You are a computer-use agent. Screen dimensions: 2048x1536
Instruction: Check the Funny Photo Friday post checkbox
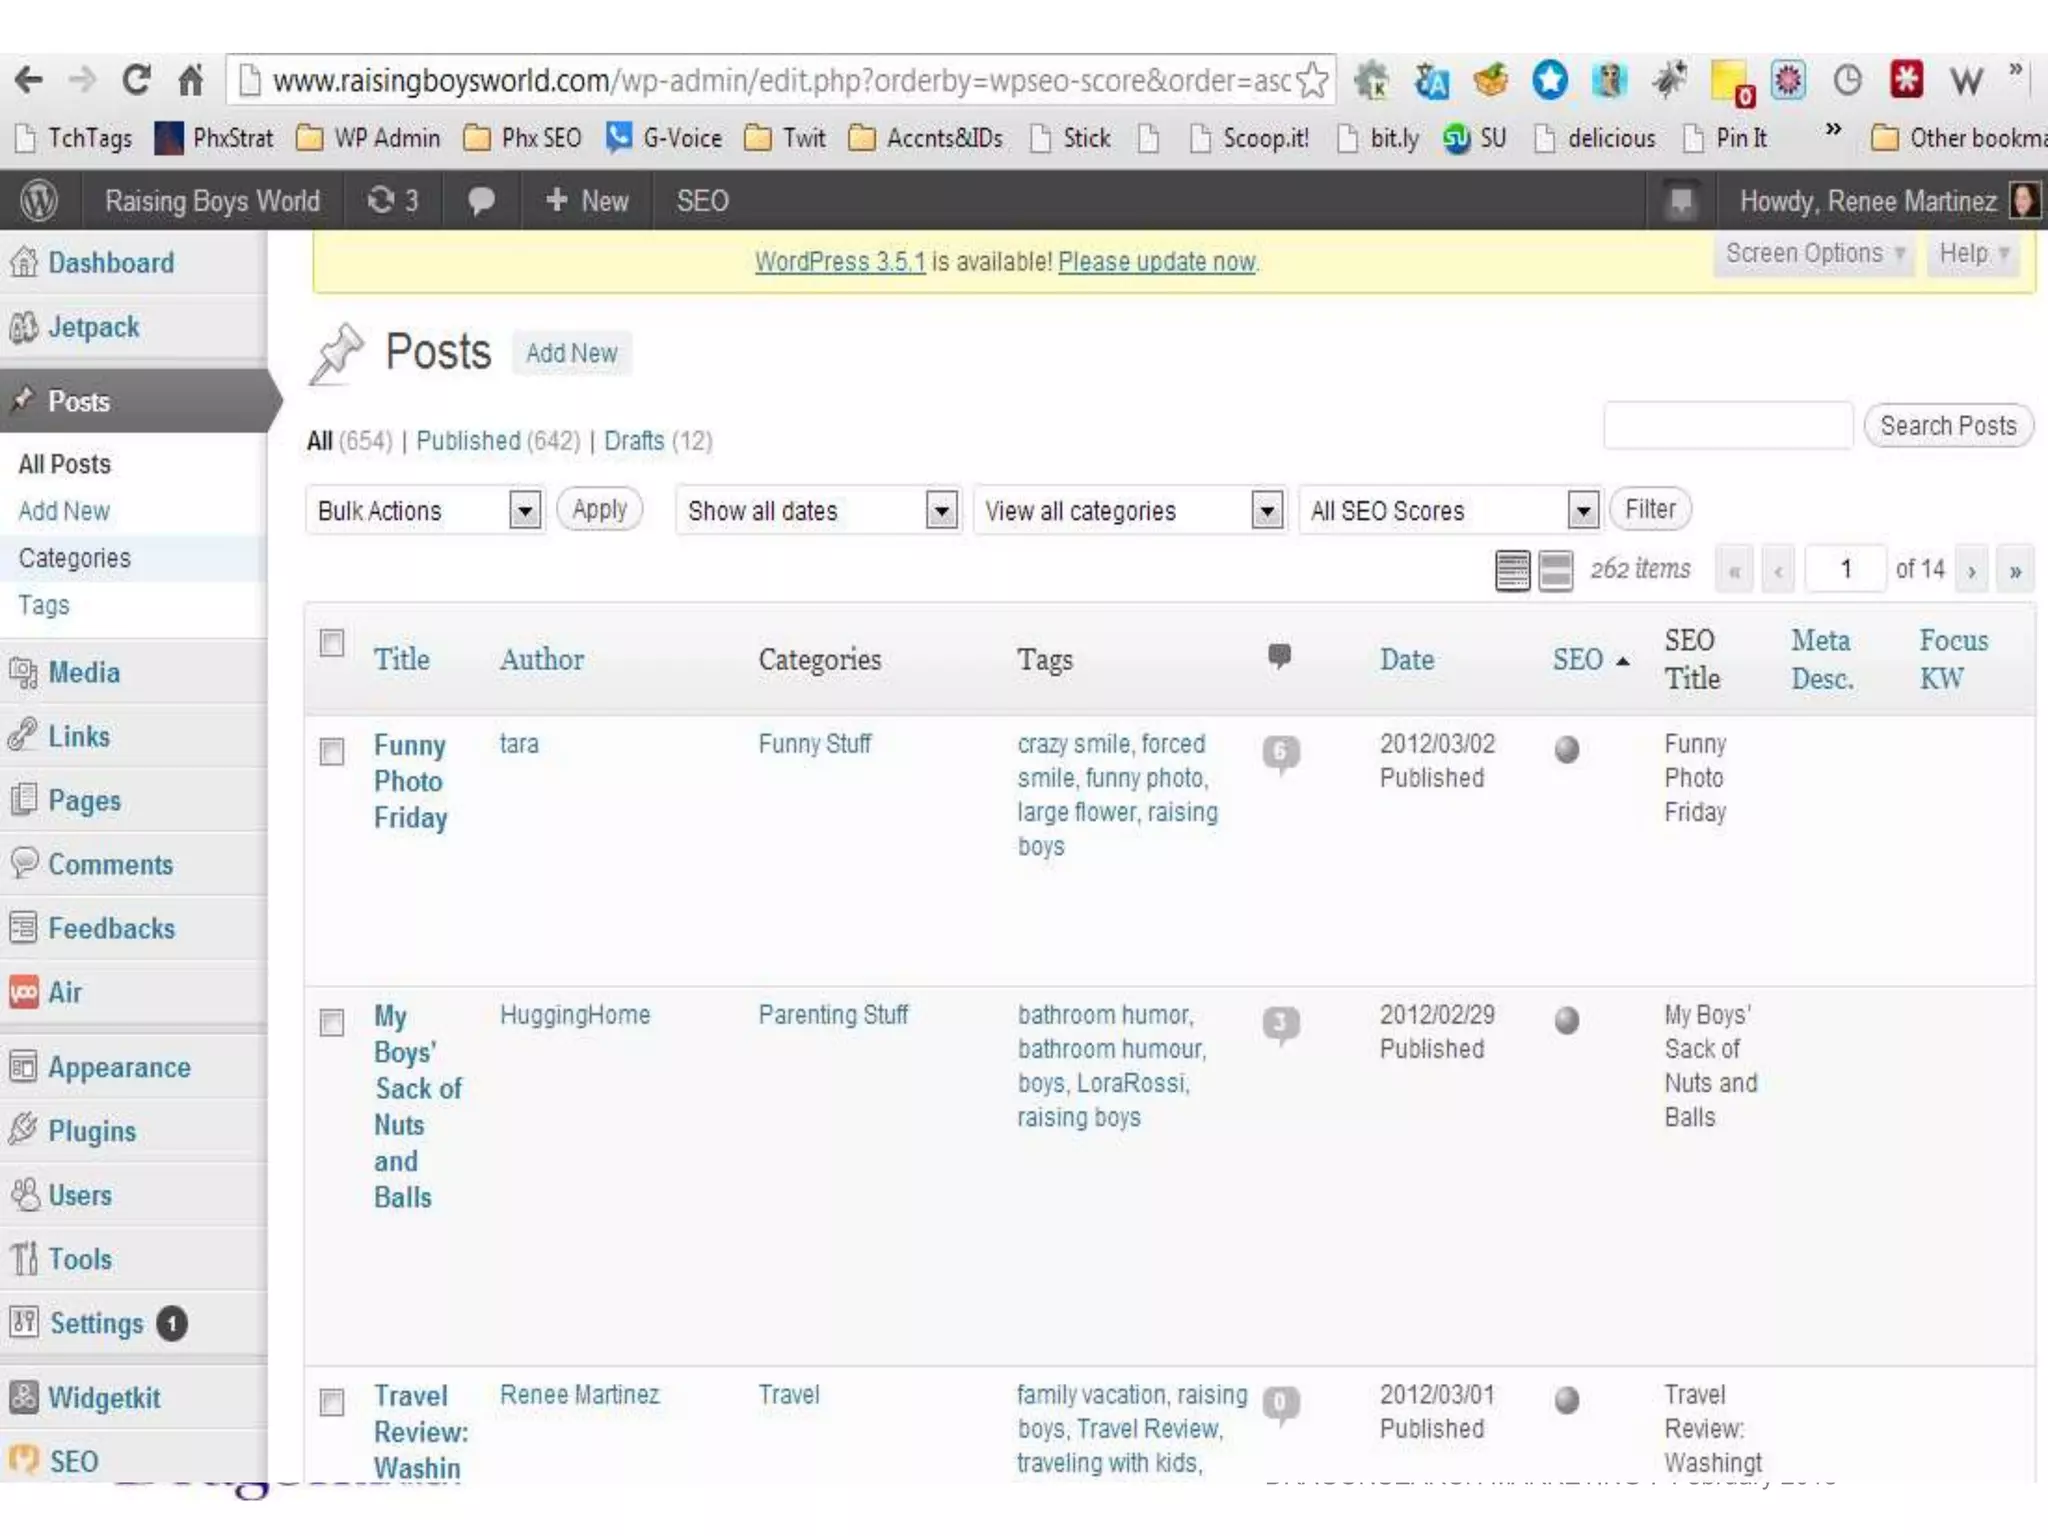(x=332, y=751)
